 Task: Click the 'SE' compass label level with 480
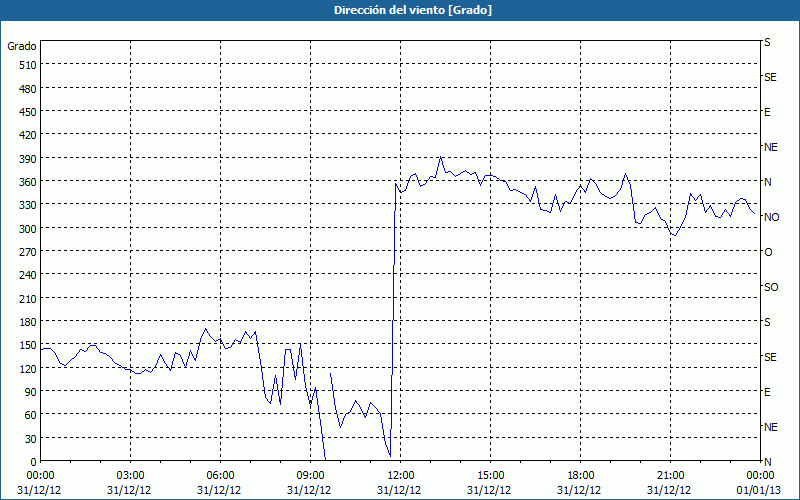click(770, 78)
